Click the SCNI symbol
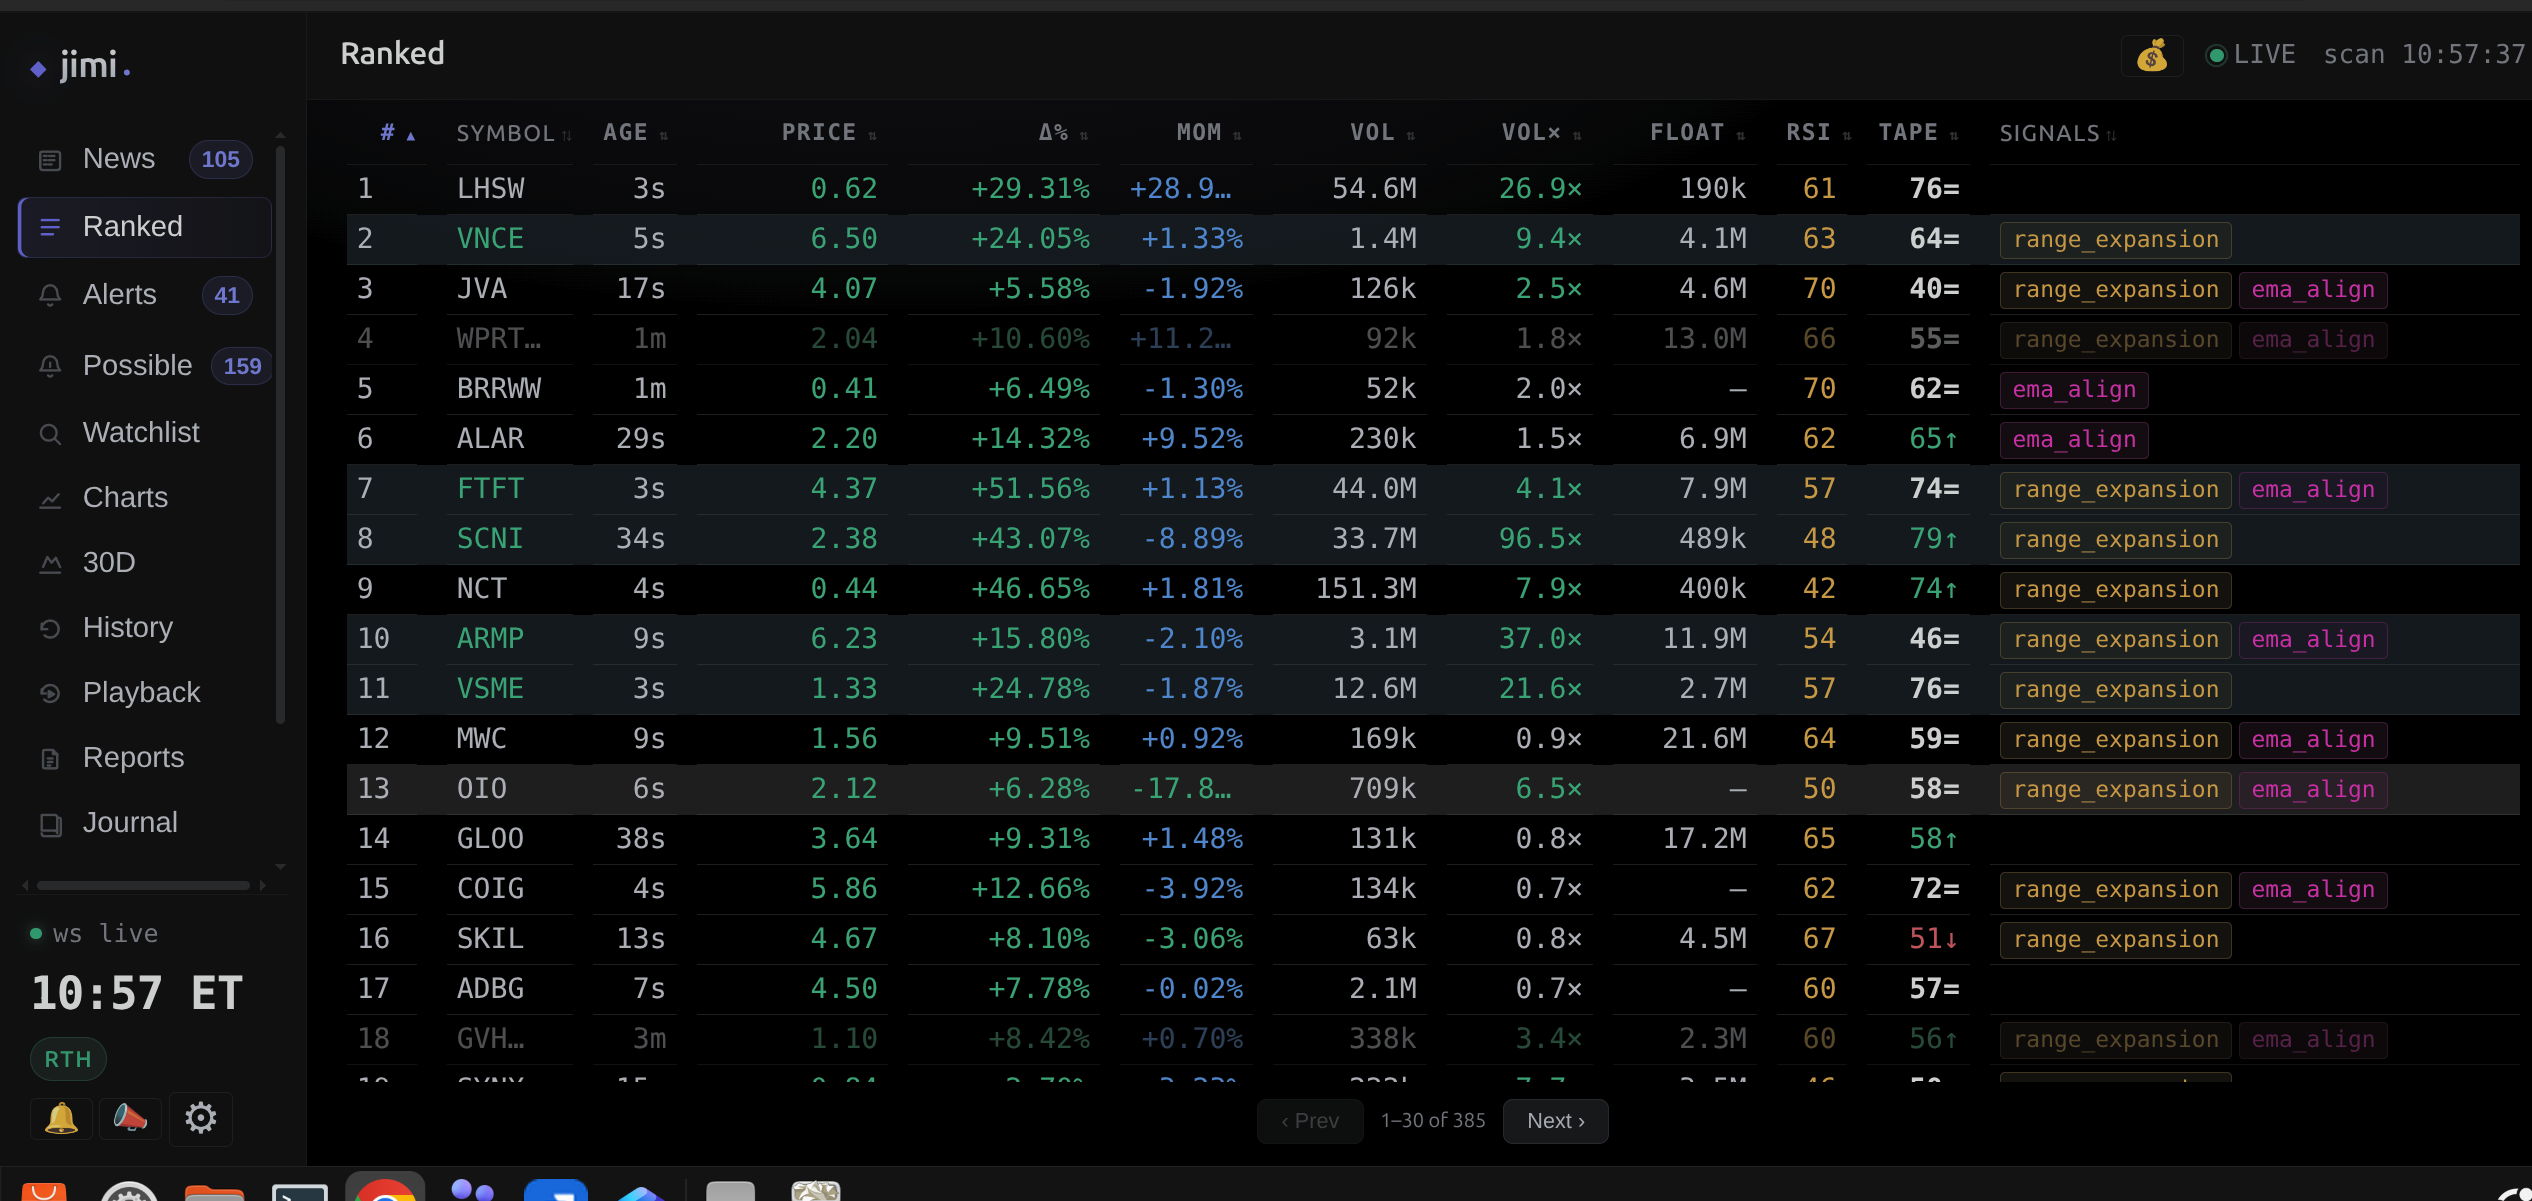Screen dimensions: 2532x1201 pyautogui.click(x=490, y=539)
